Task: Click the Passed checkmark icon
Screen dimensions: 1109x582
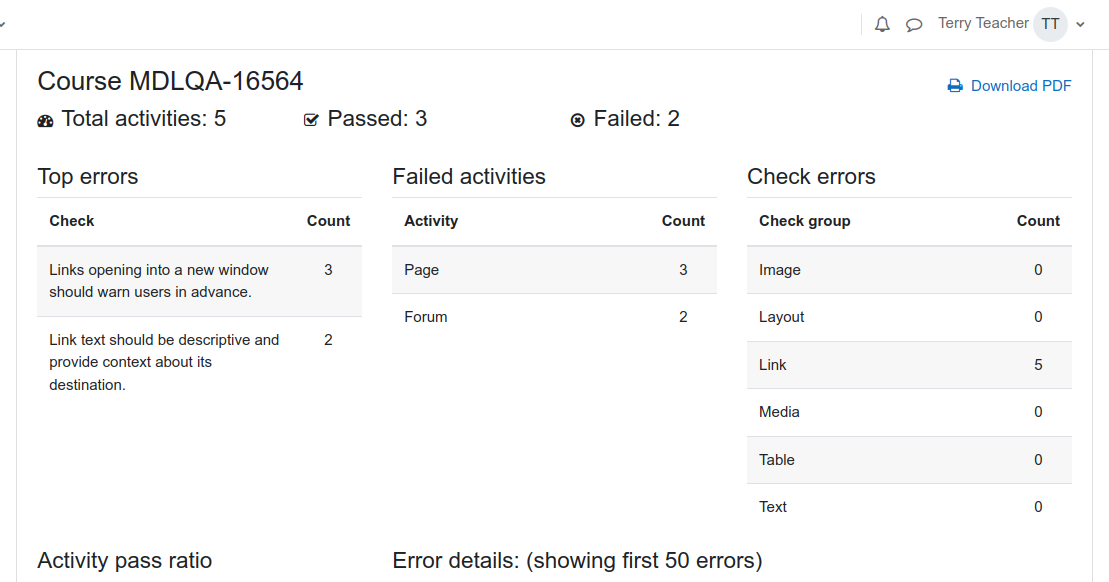Action: 311,120
